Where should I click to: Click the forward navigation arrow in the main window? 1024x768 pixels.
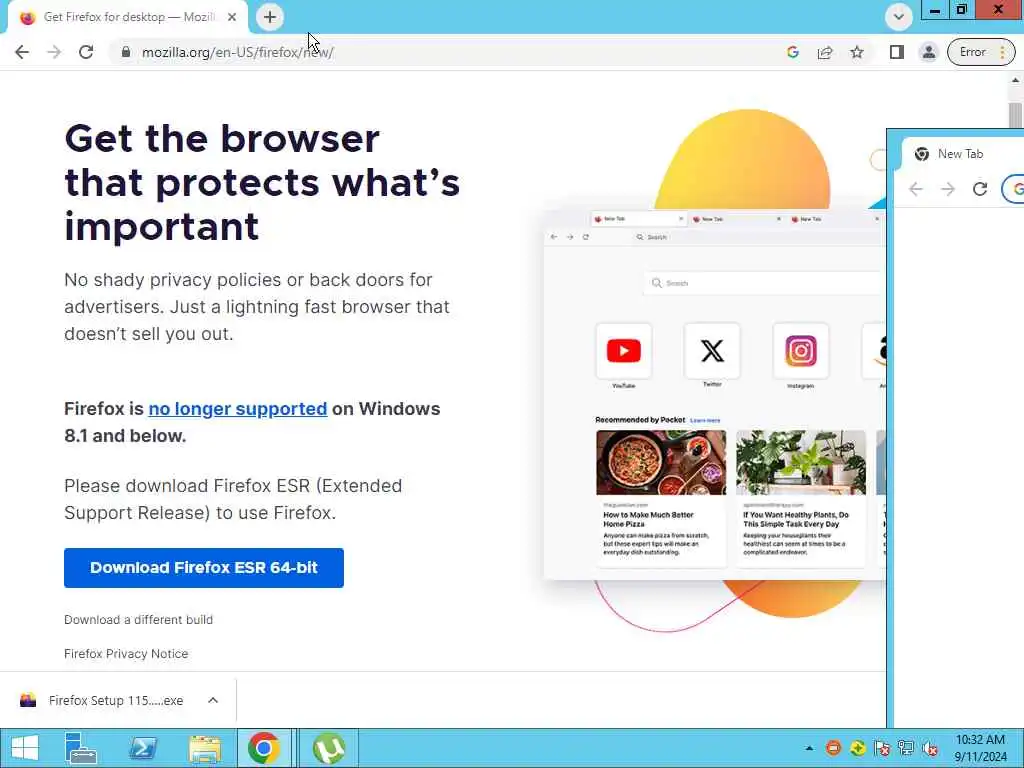[54, 52]
